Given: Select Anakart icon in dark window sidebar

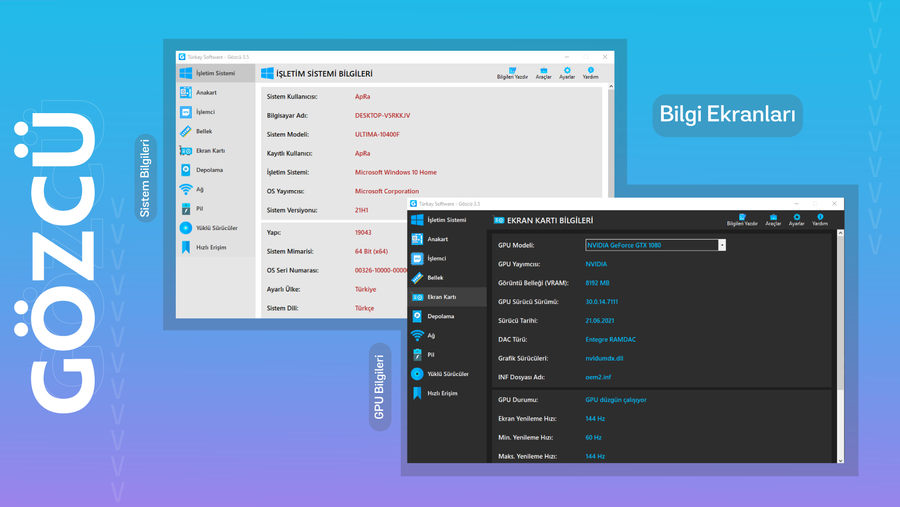Looking at the screenshot, I should (x=417, y=239).
